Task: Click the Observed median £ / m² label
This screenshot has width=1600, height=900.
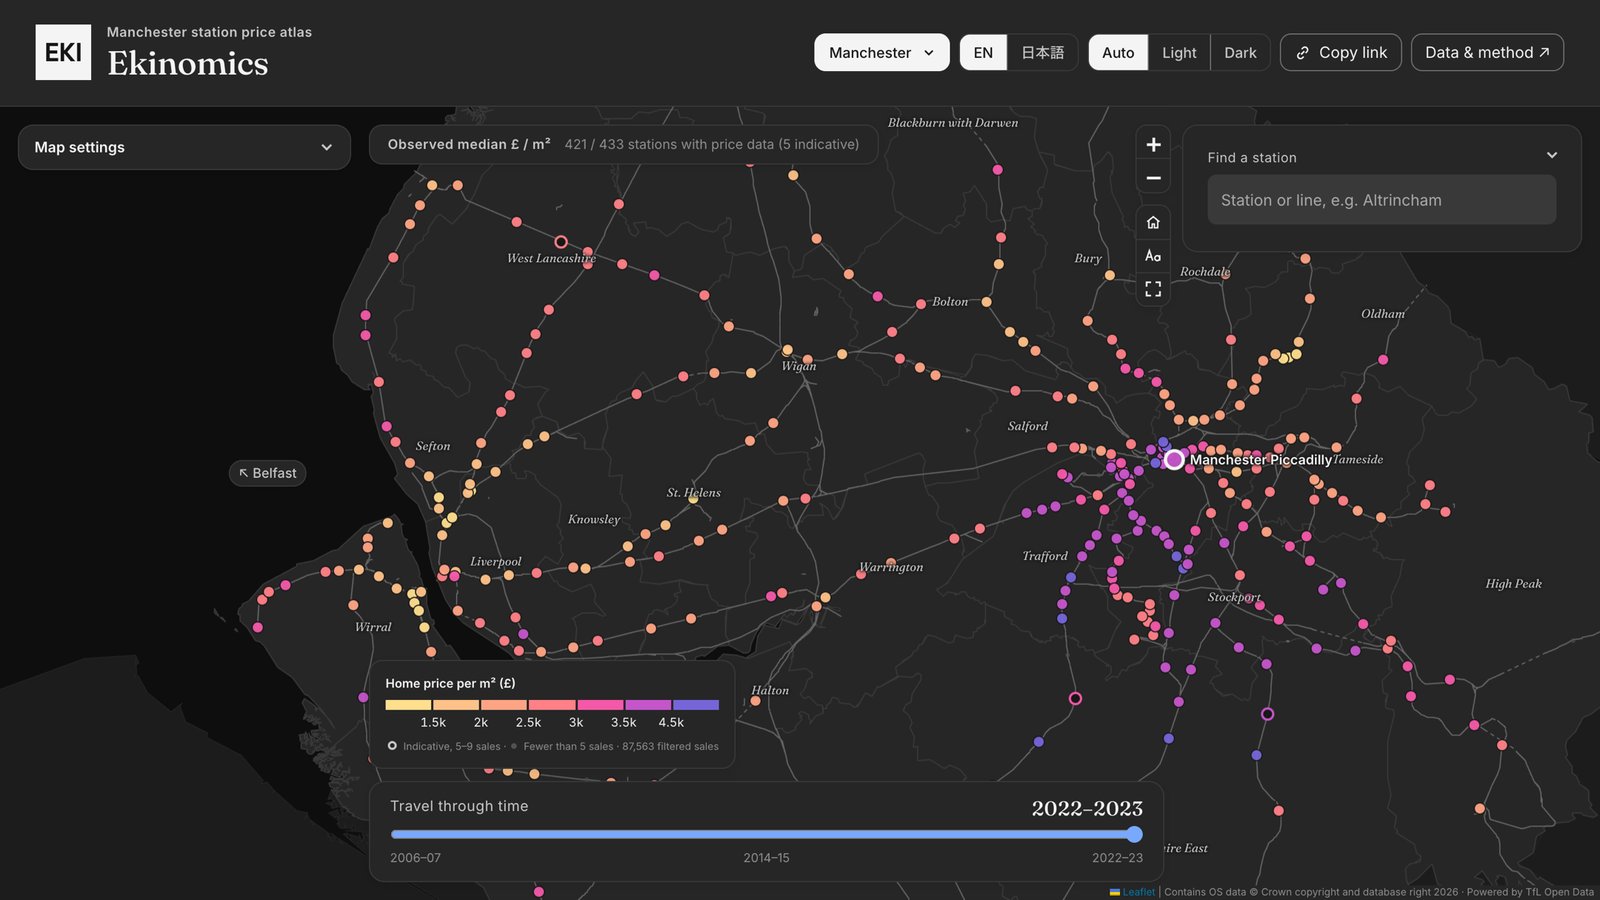Action: [x=469, y=144]
